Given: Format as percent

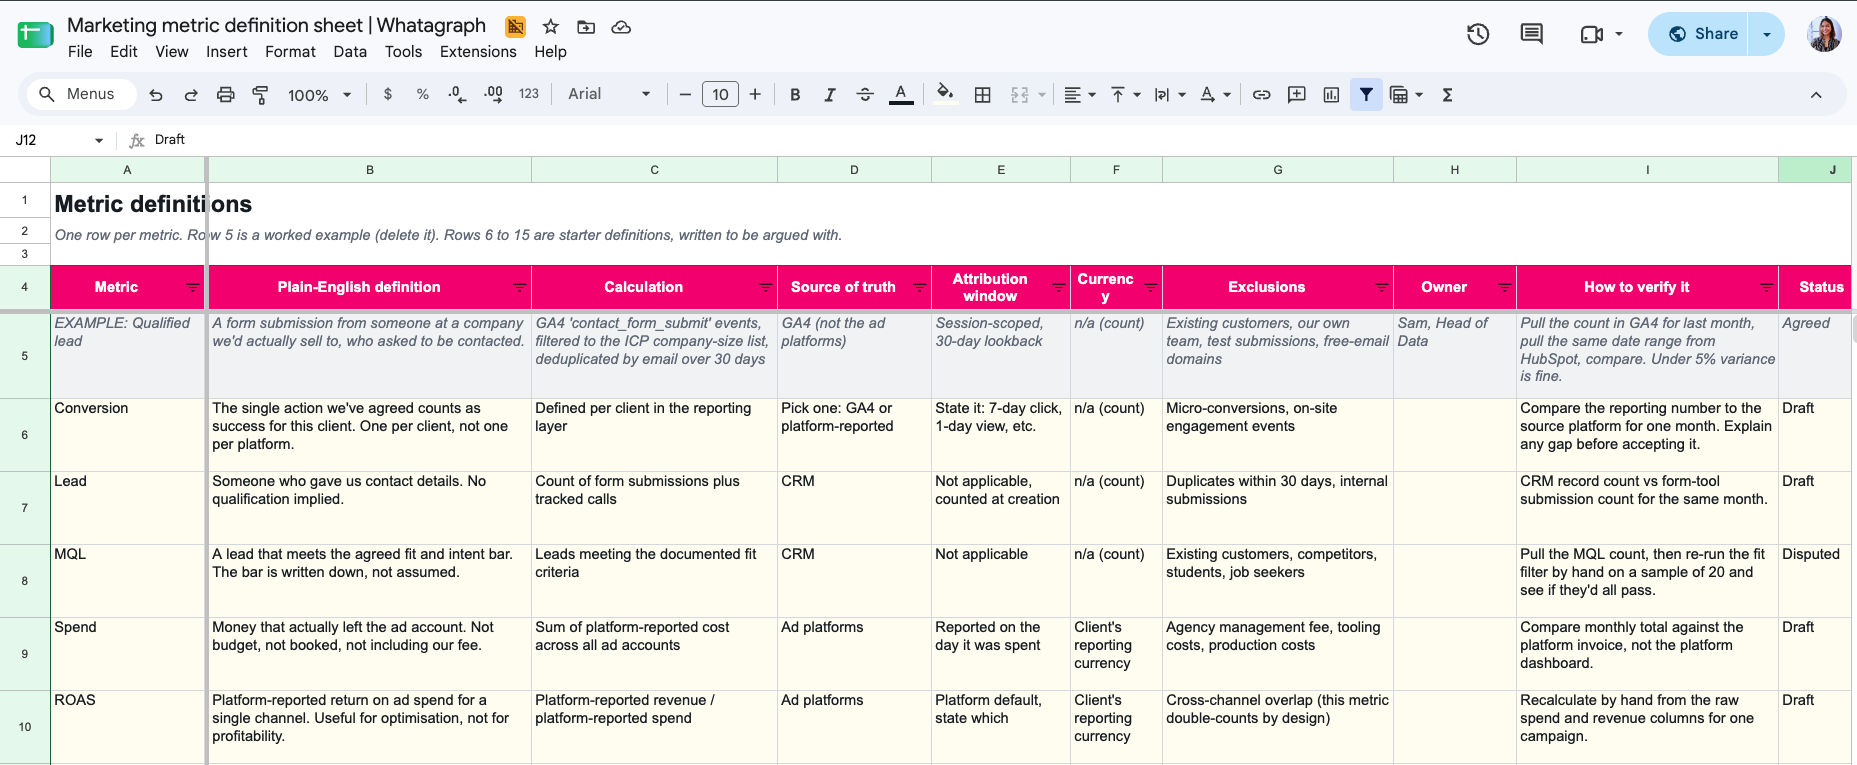Looking at the screenshot, I should click(423, 94).
